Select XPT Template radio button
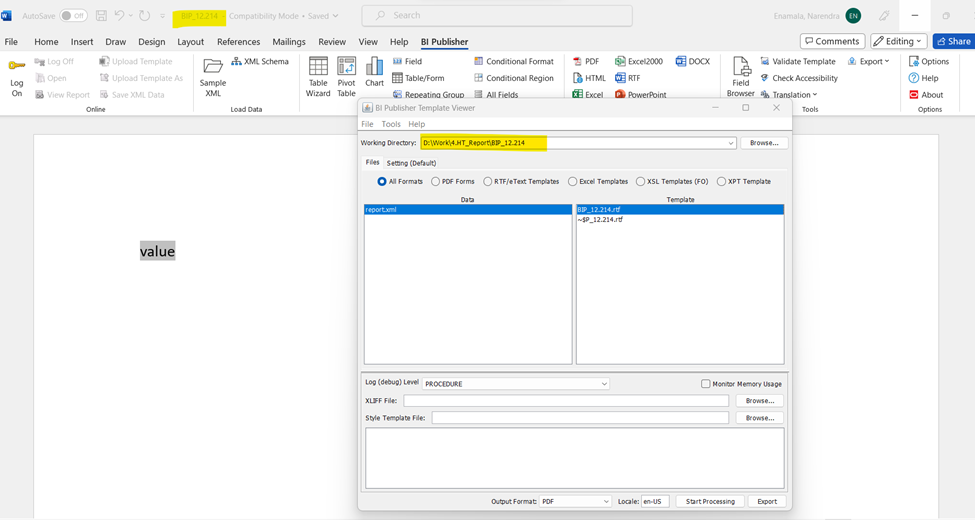 pos(721,182)
